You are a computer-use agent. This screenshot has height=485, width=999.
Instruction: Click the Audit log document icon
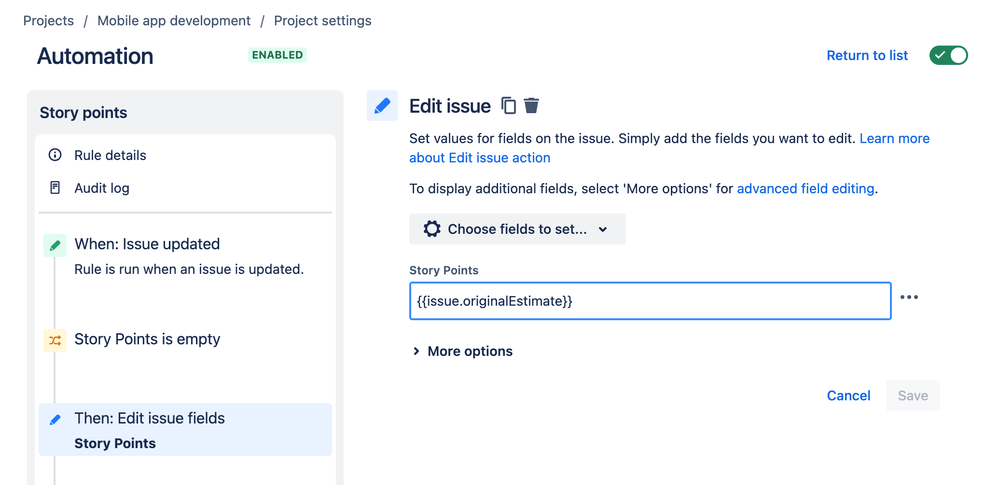tap(55, 188)
